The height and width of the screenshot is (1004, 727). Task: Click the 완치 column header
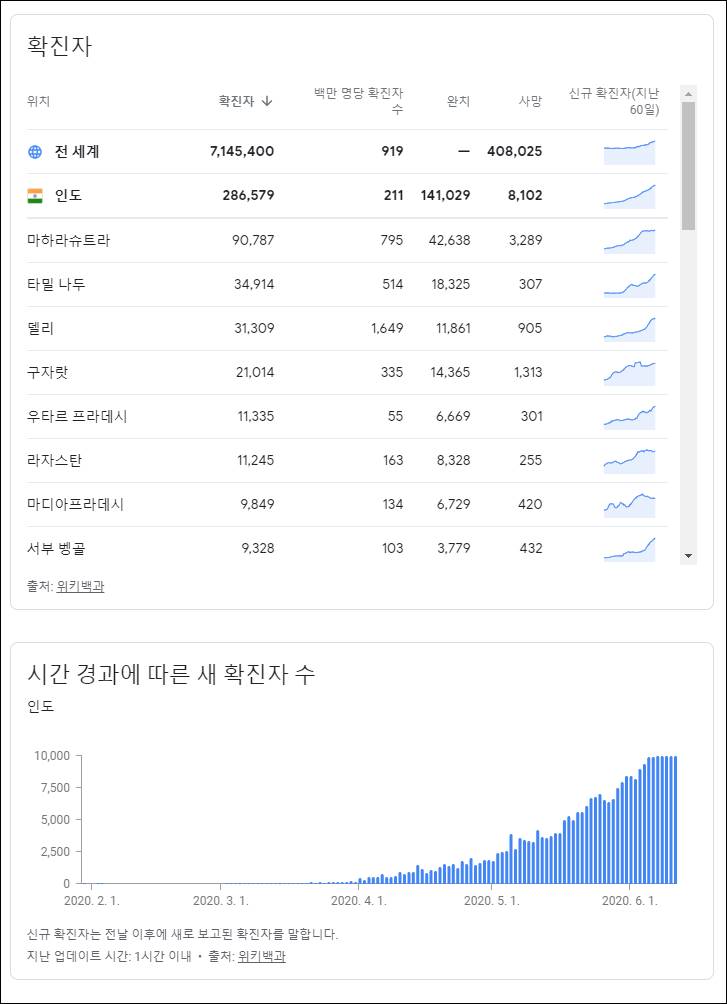[x=459, y=101]
